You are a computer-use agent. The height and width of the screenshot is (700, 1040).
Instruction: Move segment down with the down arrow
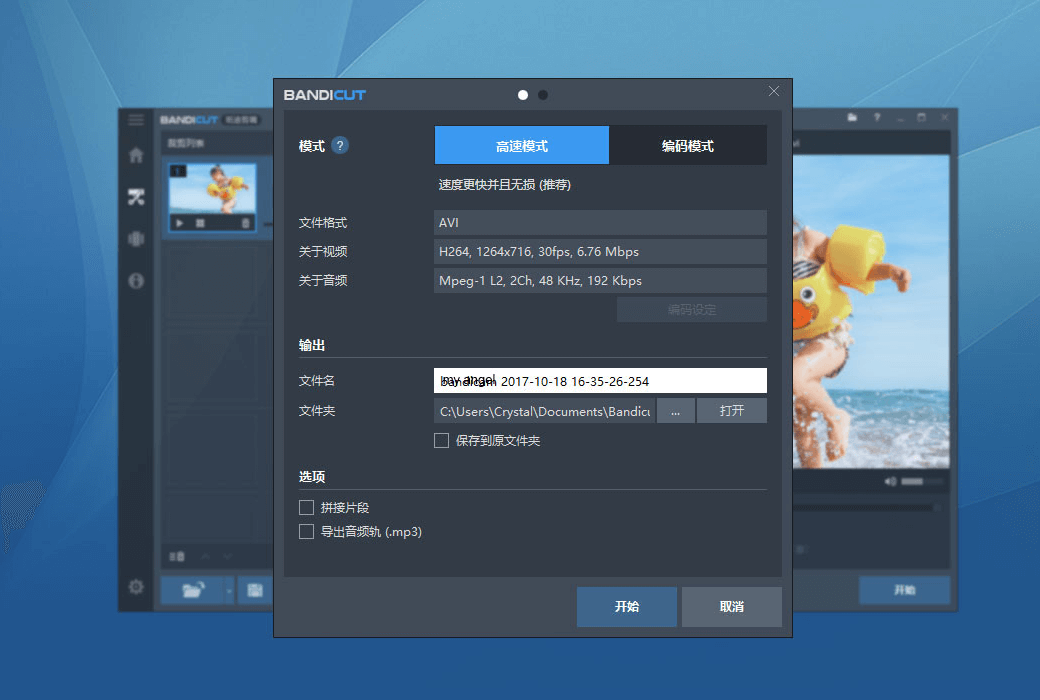pyautogui.click(x=228, y=556)
